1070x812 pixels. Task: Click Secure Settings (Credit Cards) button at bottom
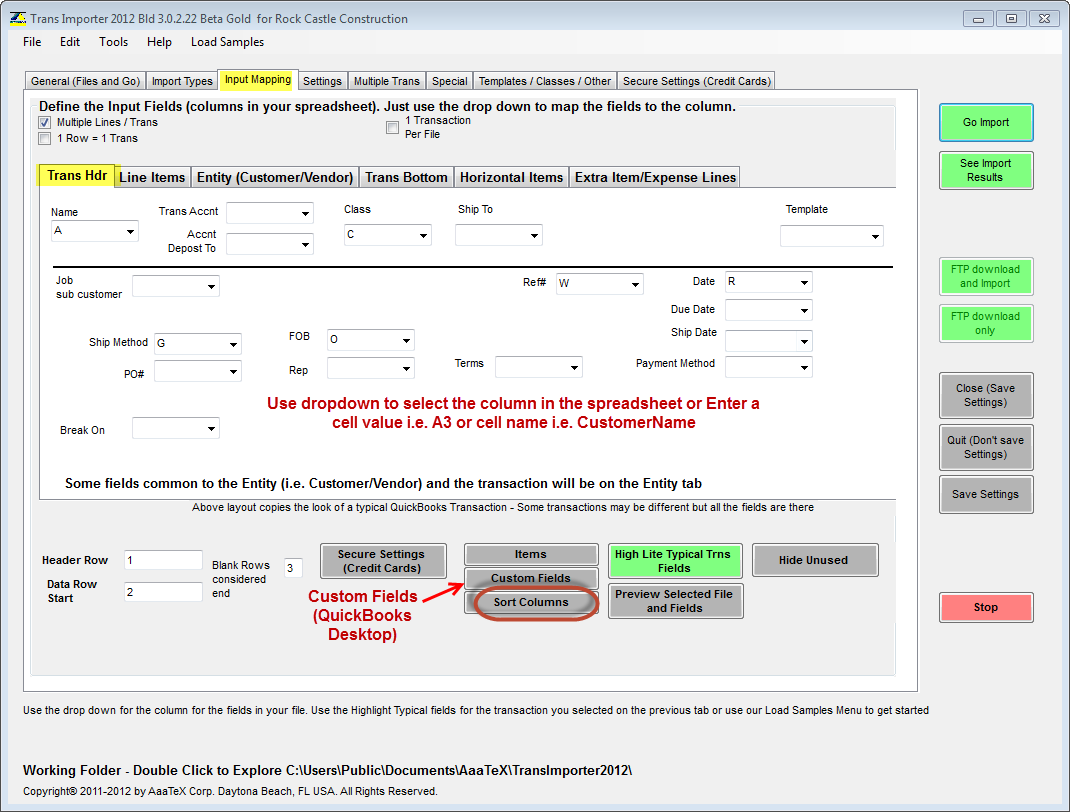point(383,561)
